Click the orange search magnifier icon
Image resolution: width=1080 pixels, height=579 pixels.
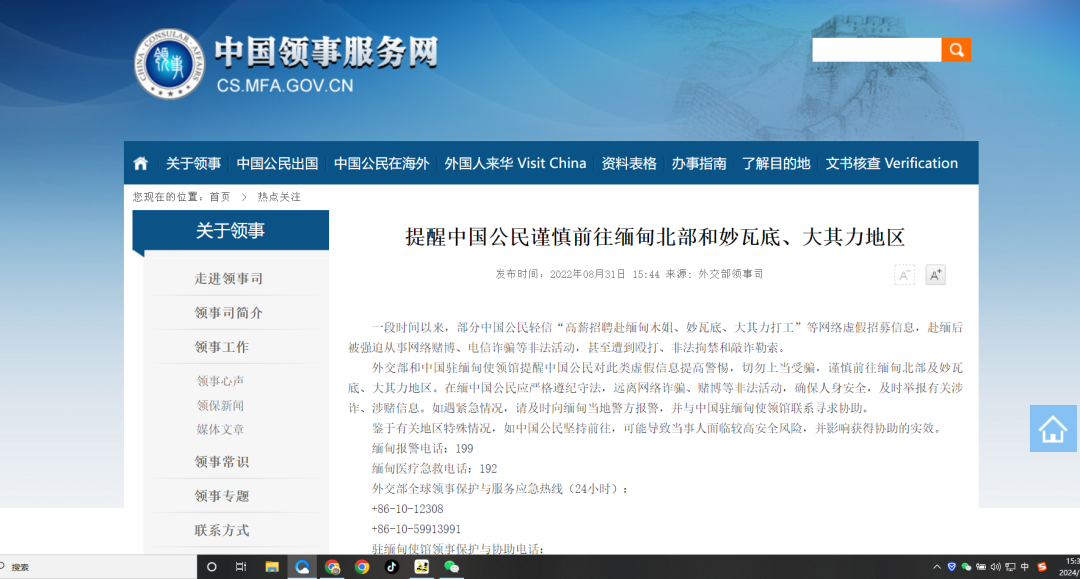(956, 48)
